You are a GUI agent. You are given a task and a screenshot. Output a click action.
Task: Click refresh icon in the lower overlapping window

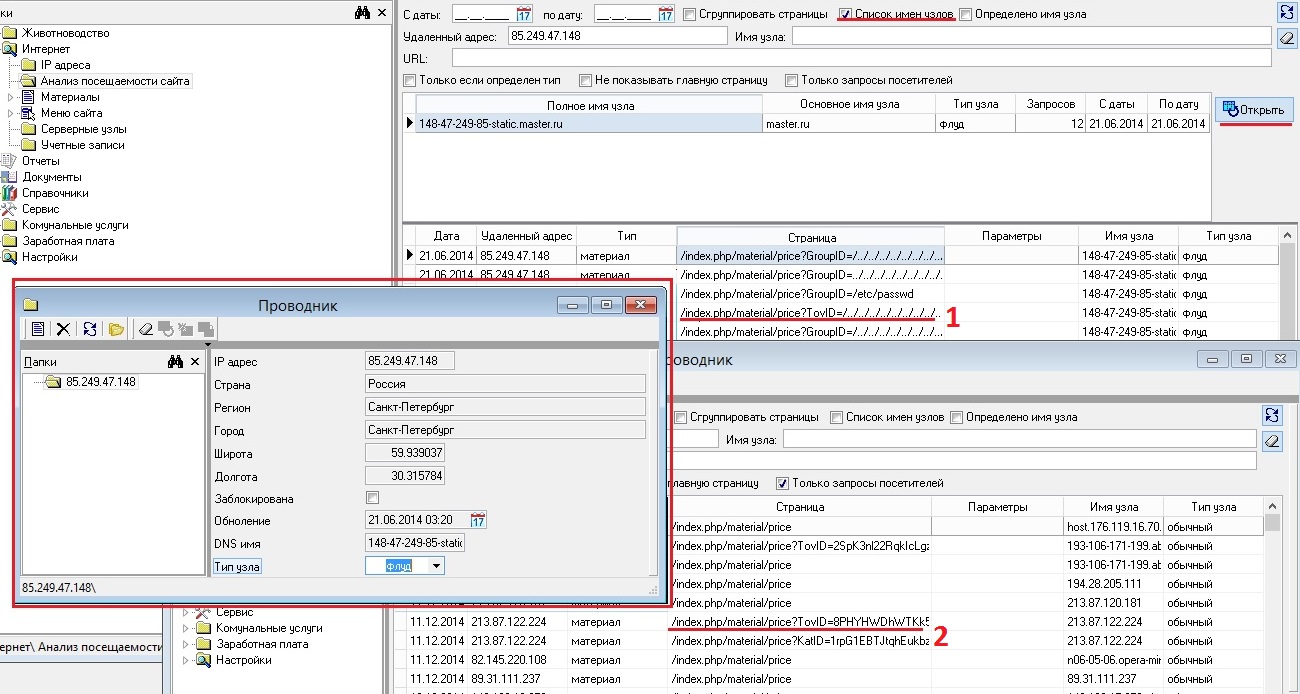pyautogui.click(x=1272, y=415)
